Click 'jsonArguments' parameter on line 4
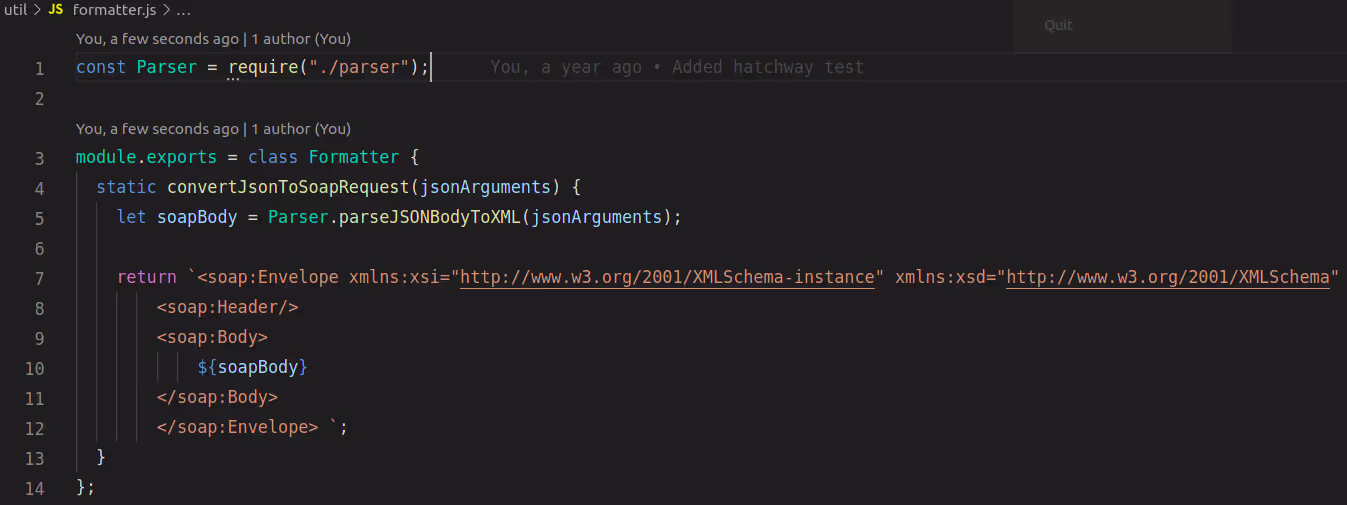The height and width of the screenshot is (505, 1347). point(486,187)
